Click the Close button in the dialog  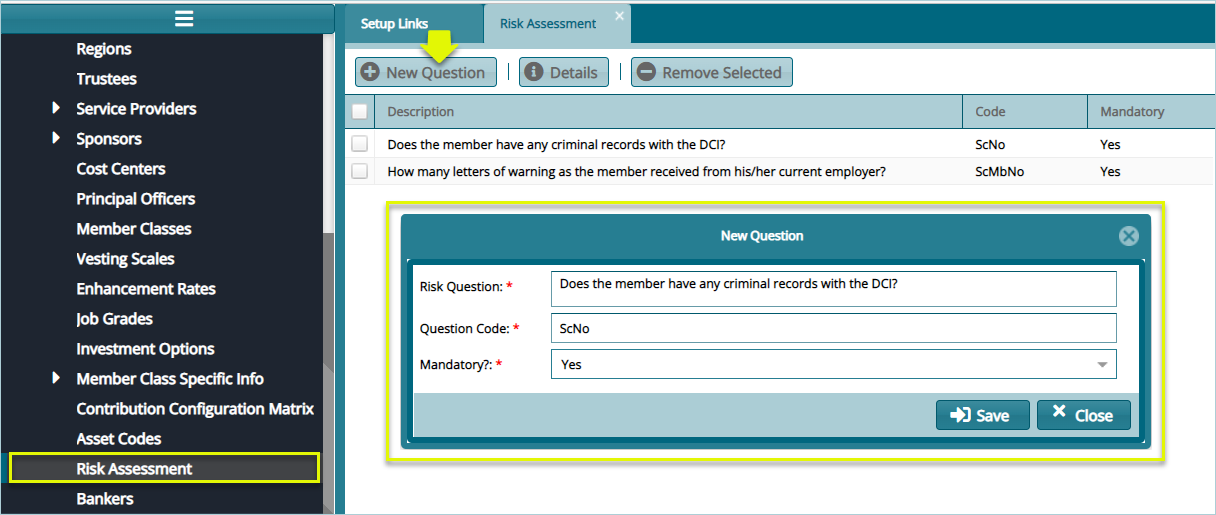click(x=1083, y=415)
